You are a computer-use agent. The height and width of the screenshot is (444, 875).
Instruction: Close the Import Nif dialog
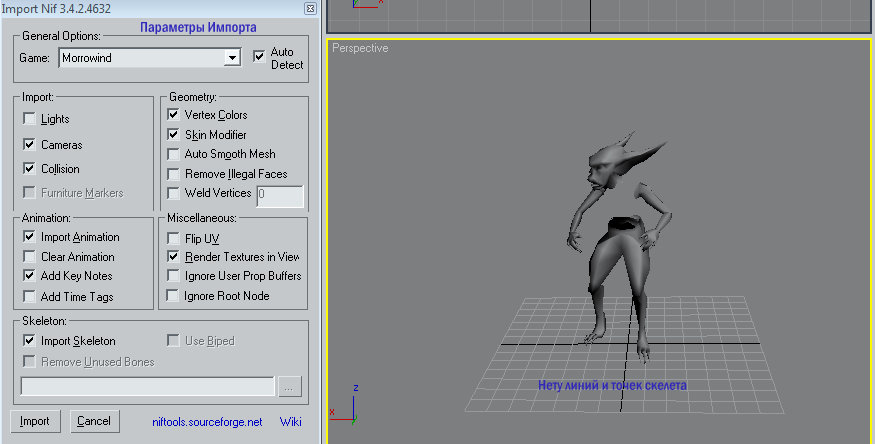coord(310,8)
